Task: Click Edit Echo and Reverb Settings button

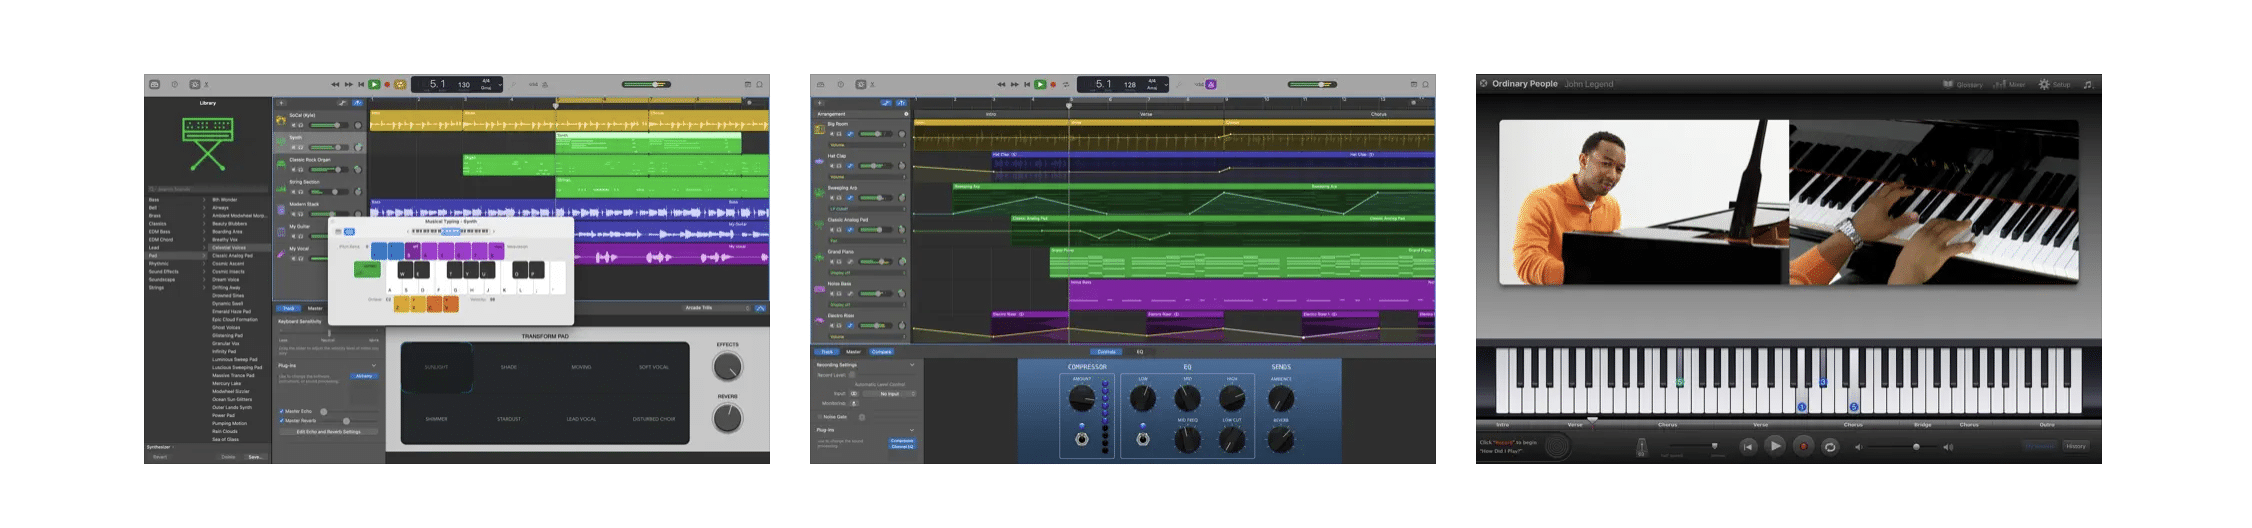Action: [328, 432]
